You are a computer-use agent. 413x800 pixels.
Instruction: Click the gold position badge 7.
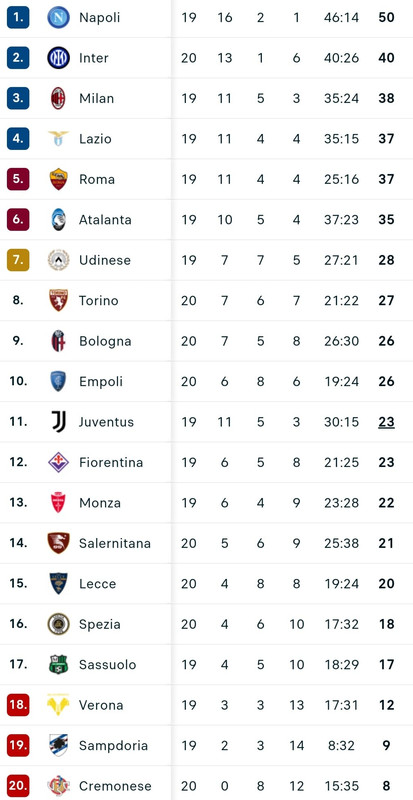coord(18,260)
